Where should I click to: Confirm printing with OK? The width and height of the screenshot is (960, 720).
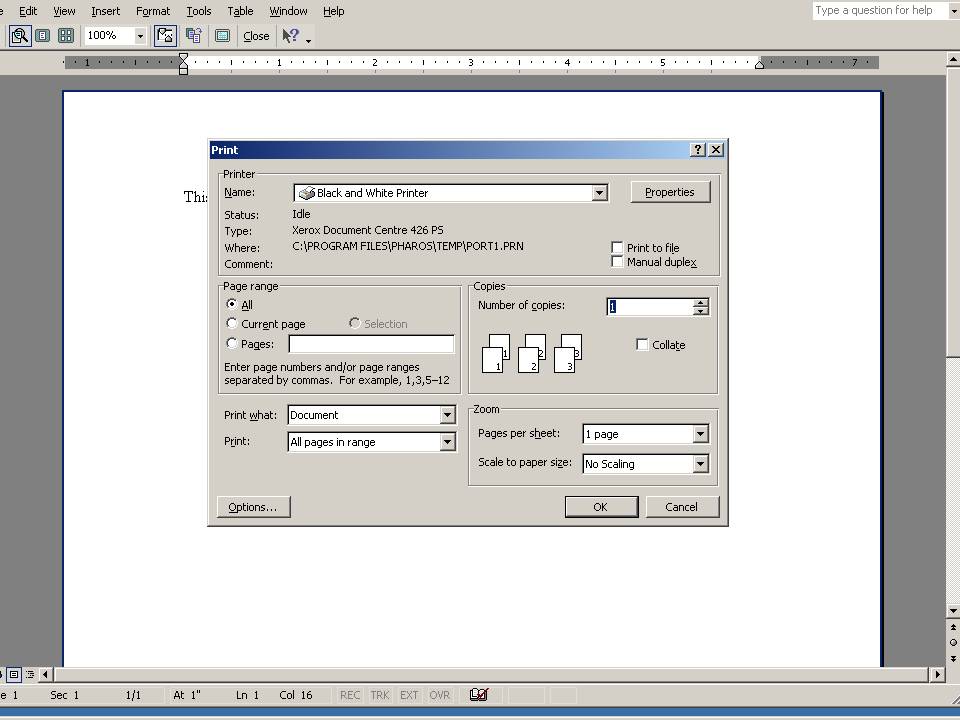pyautogui.click(x=601, y=507)
